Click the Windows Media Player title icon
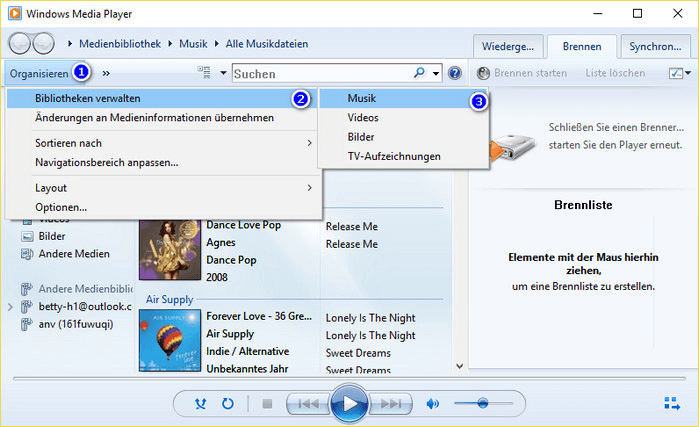699x427 pixels. point(15,13)
